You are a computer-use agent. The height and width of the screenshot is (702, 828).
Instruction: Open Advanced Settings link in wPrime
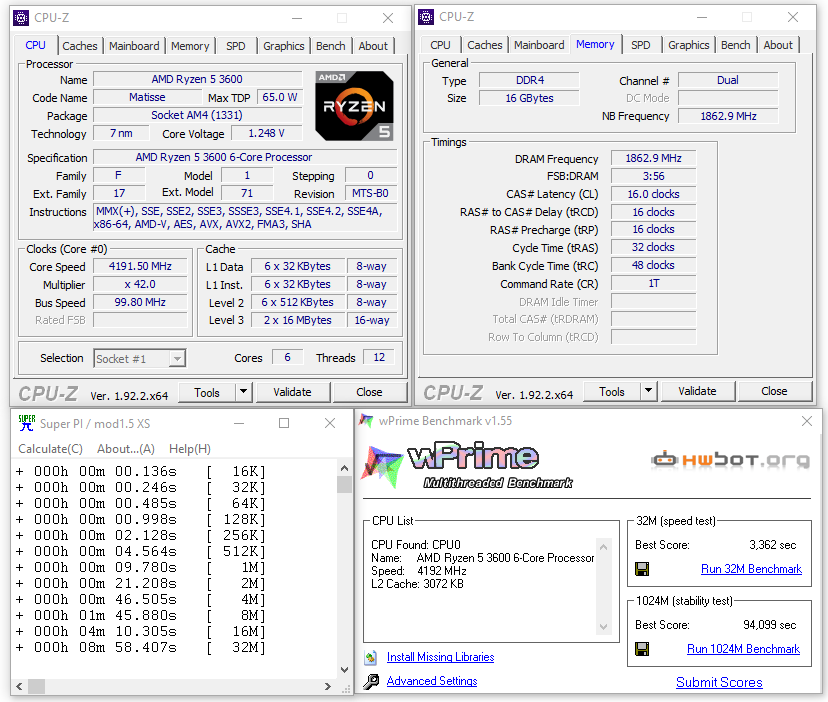(432, 681)
